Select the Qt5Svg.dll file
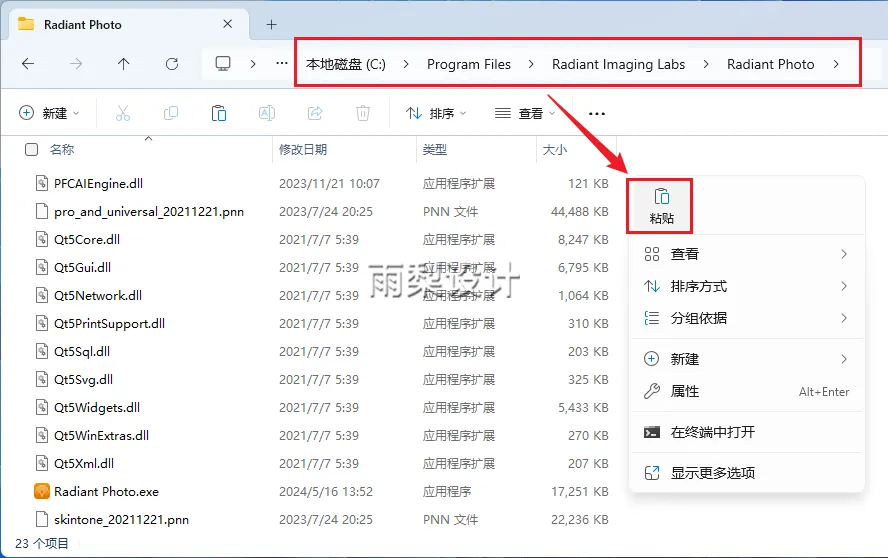This screenshot has width=888, height=558. pos(83,380)
